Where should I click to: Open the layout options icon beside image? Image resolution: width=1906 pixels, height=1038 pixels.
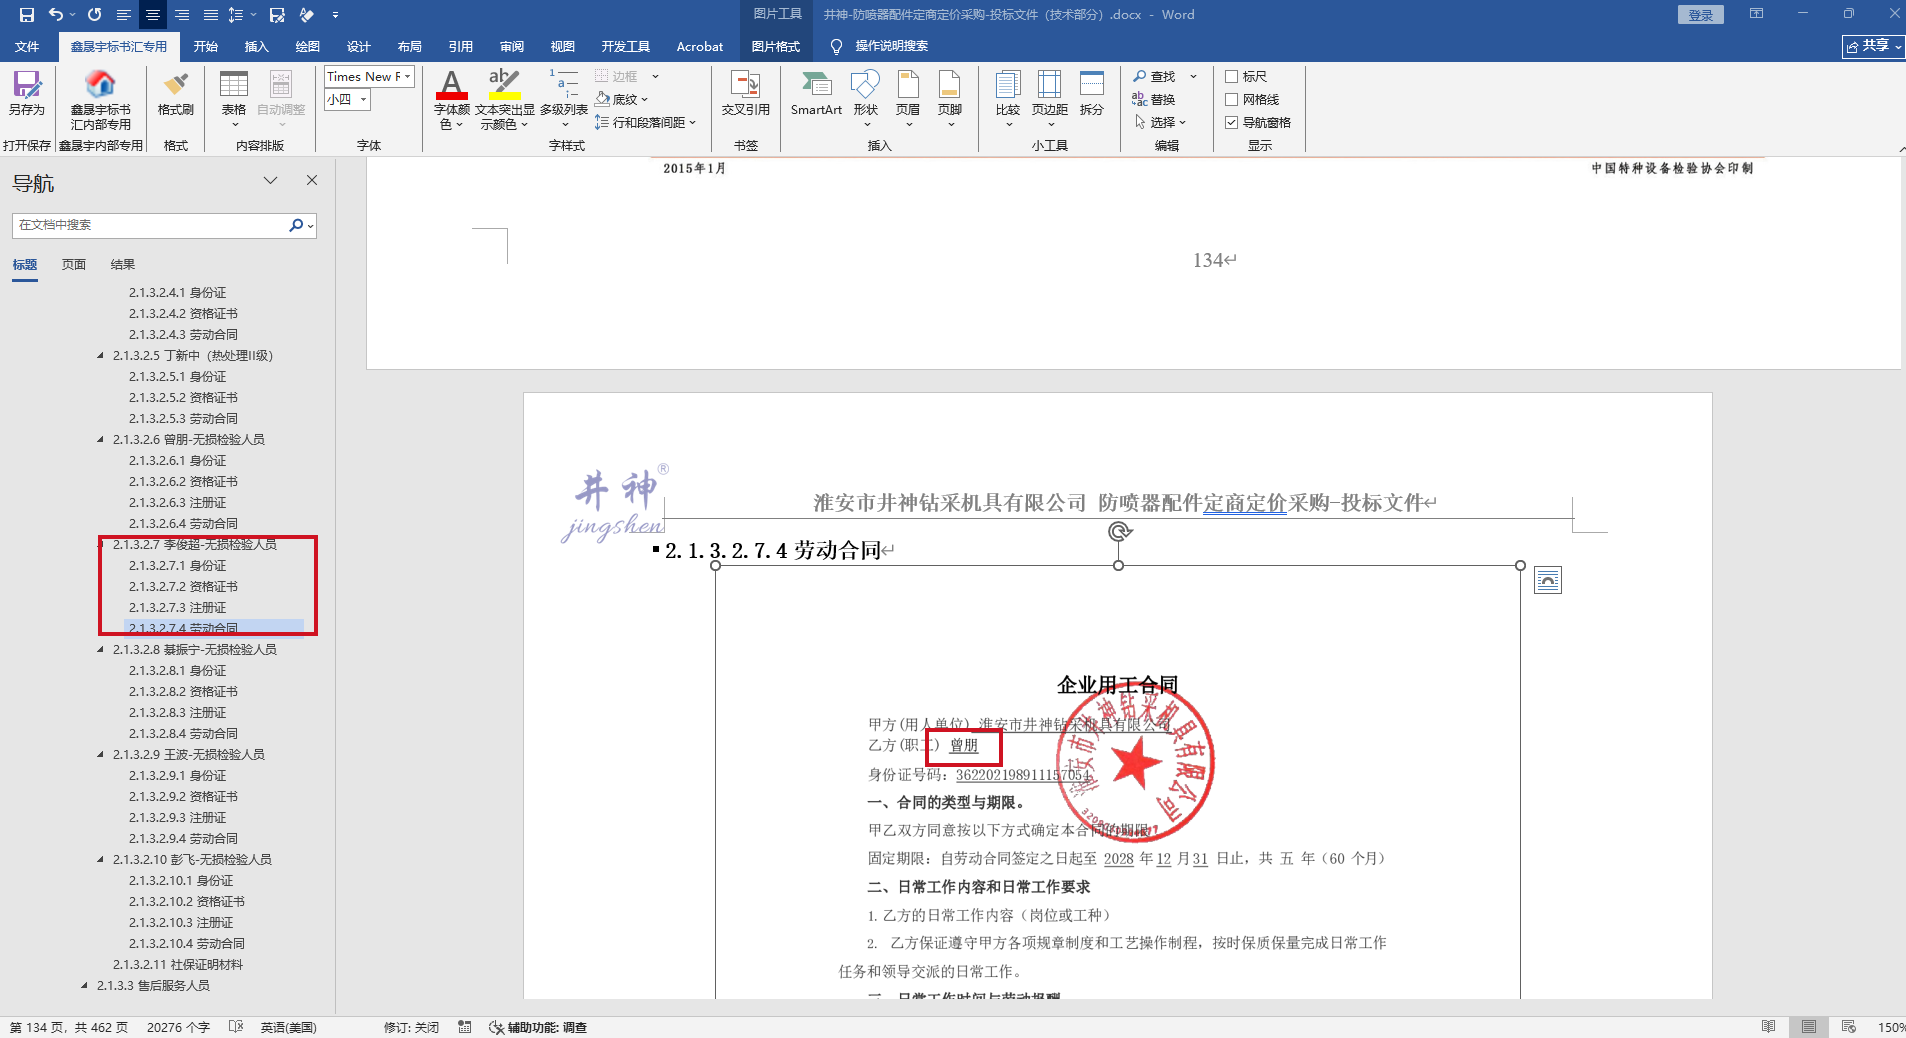tap(1548, 580)
